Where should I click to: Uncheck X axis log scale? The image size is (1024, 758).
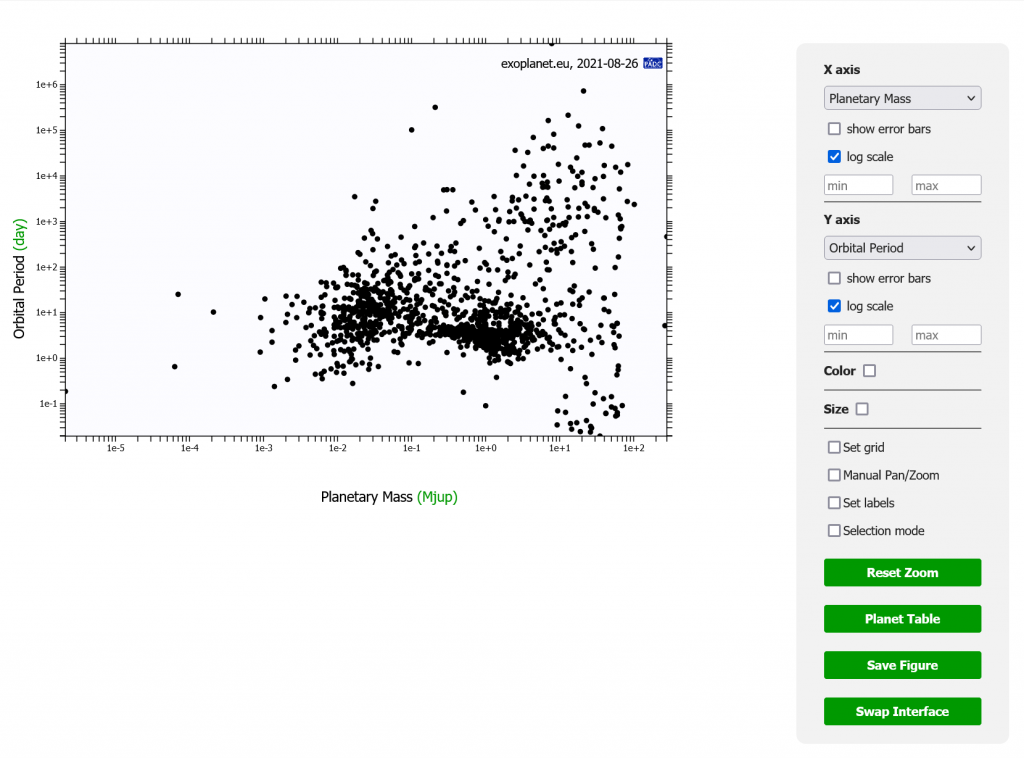(834, 157)
